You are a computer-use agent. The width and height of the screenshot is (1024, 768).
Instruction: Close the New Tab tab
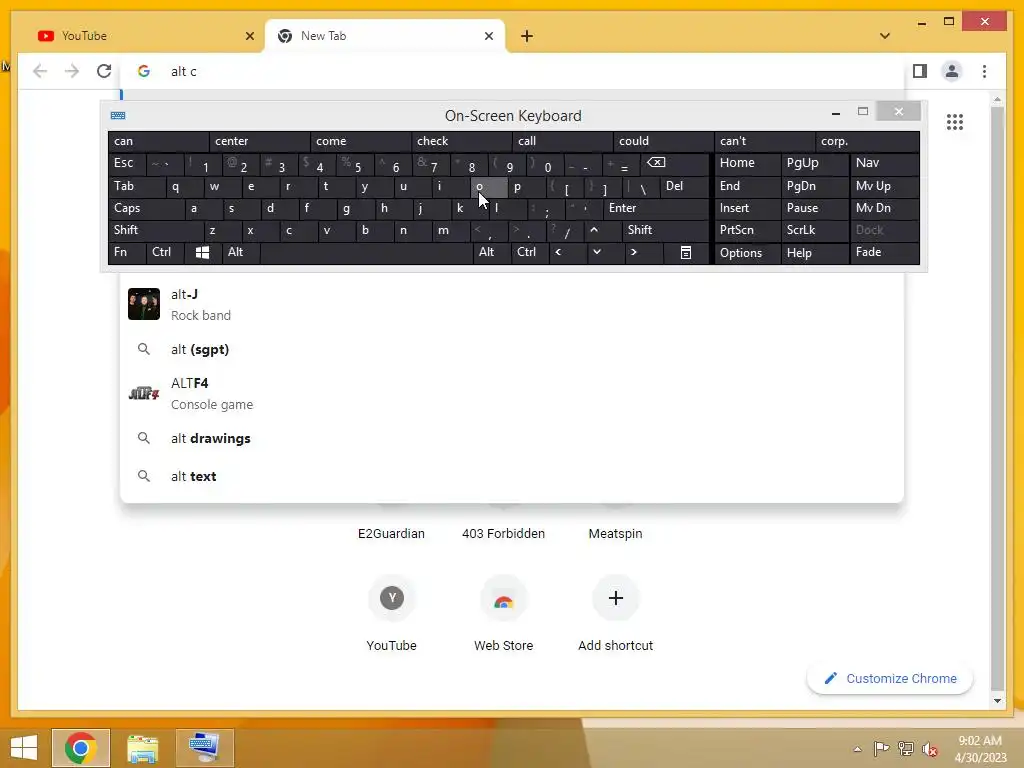[488, 36]
